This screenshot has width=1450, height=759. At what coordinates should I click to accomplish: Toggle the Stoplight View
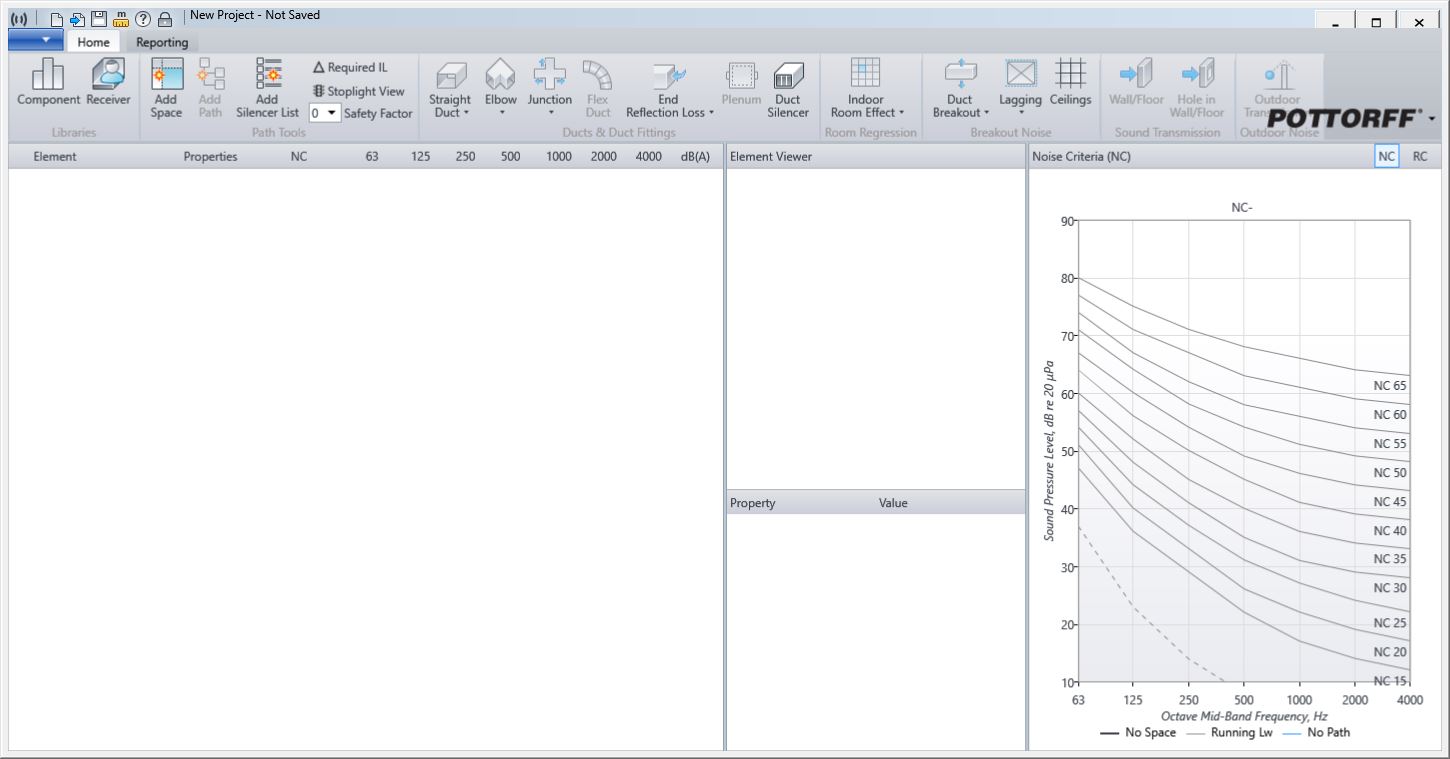(358, 91)
